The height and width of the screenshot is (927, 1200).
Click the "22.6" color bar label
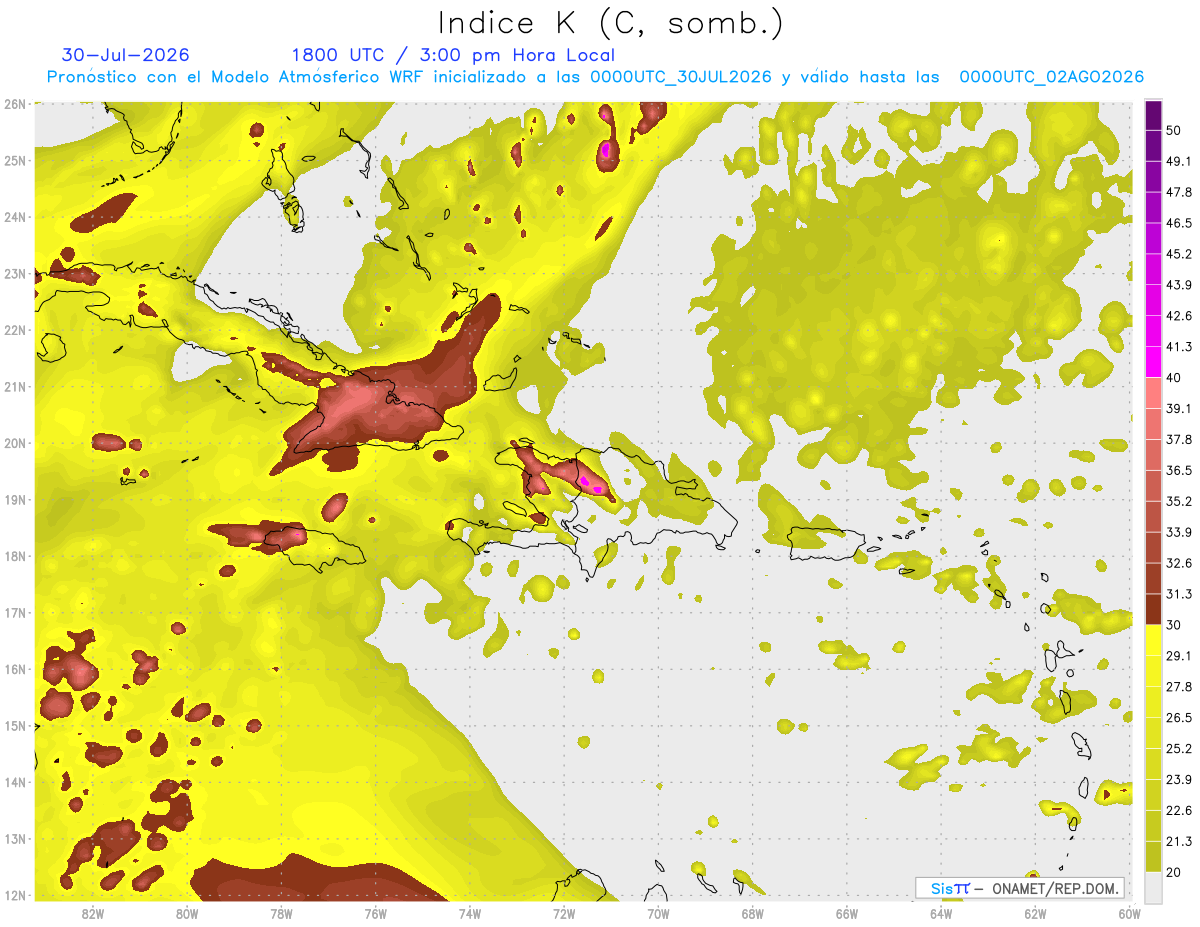tap(1178, 810)
